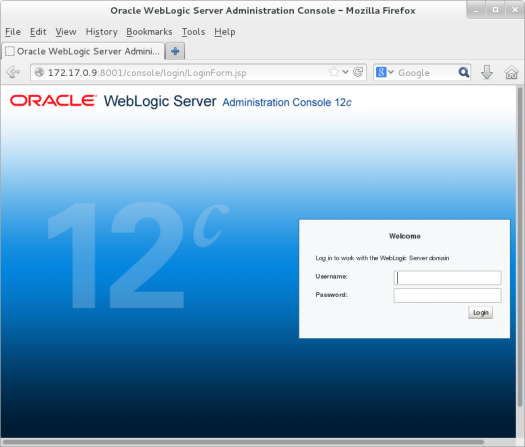This screenshot has height=447, width=525.
Task: Focus the Username input field
Action: (x=447, y=278)
